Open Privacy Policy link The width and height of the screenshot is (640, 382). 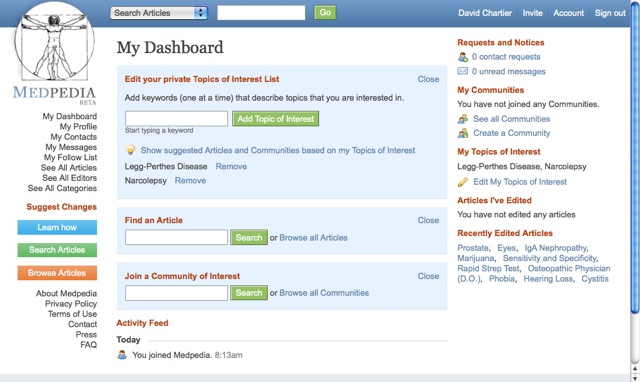(71, 304)
